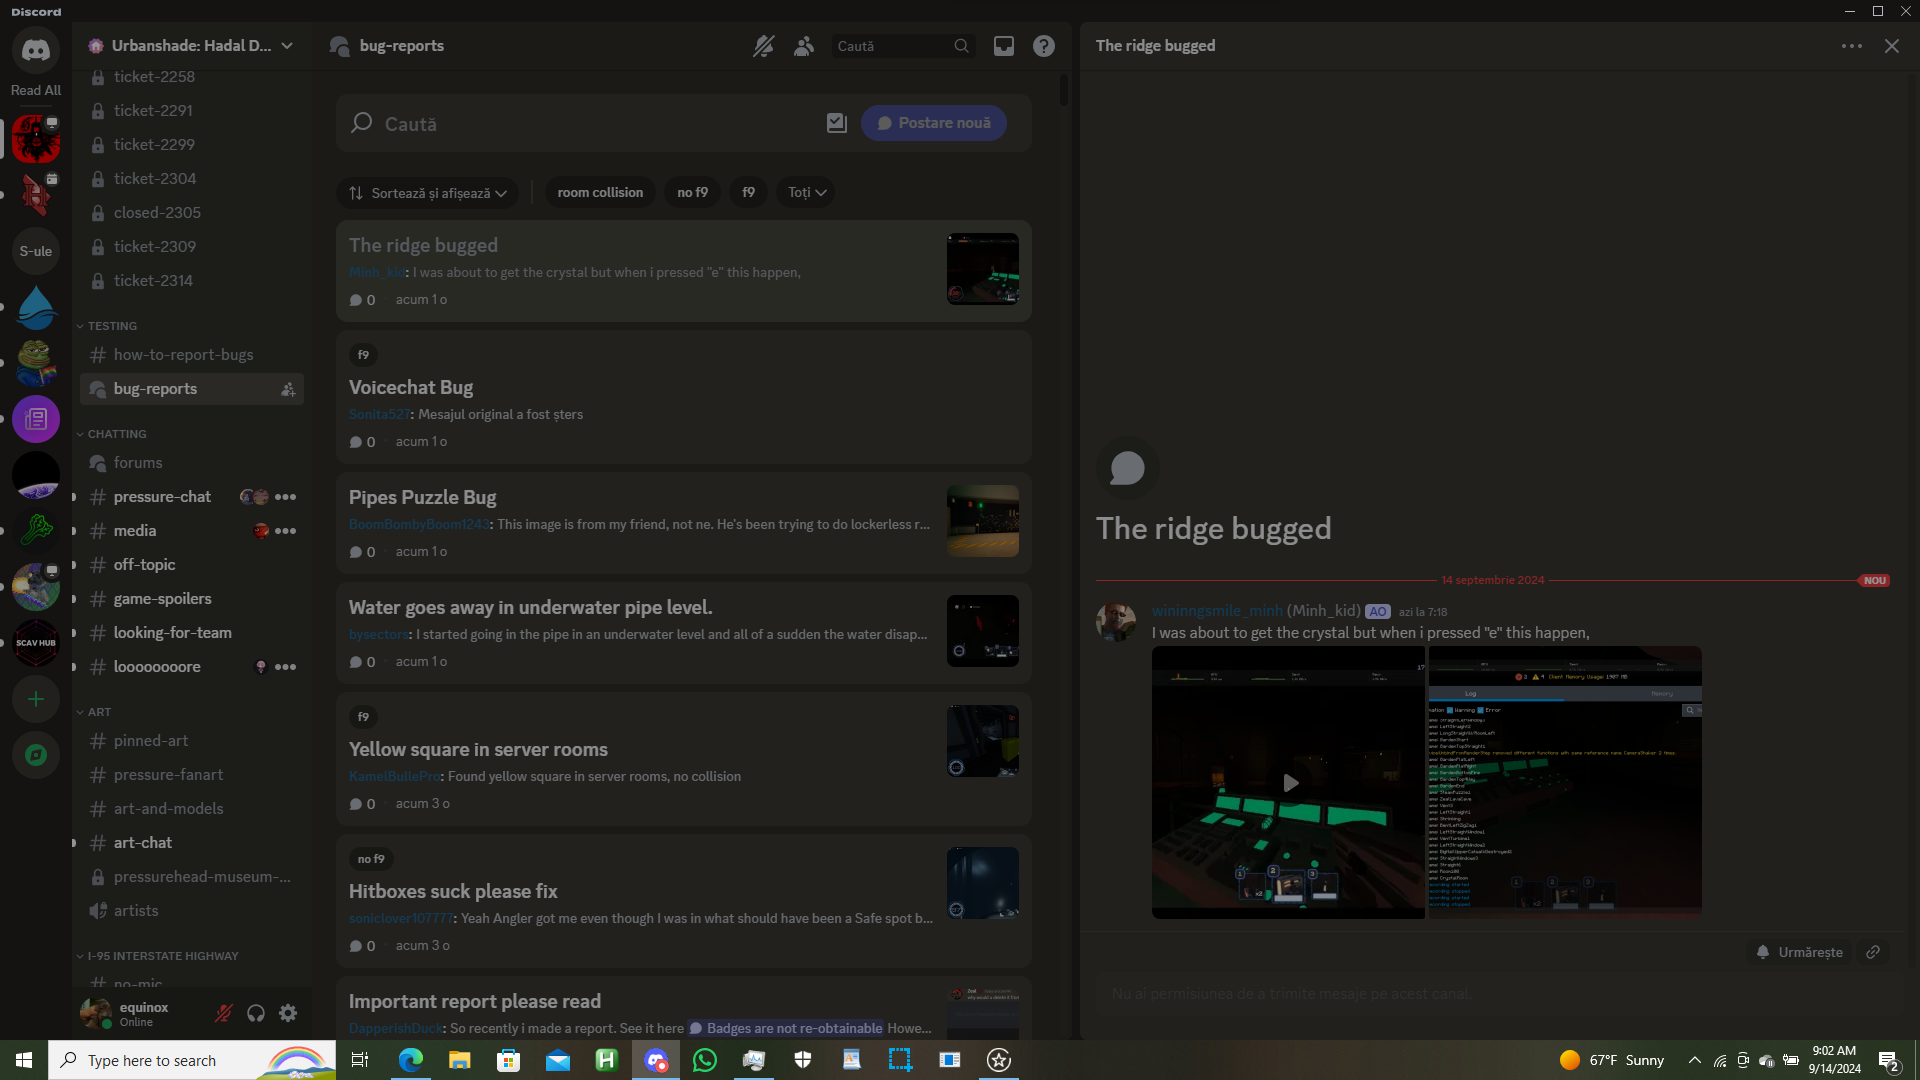Viewport: 1920px width, 1080px height.
Task: Open the notification settings bell icon in header
Action: [763, 46]
